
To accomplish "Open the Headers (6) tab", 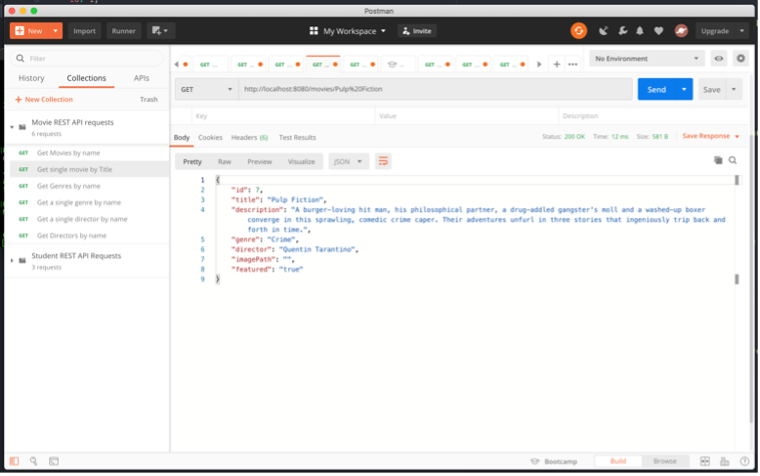I will (x=250, y=138).
